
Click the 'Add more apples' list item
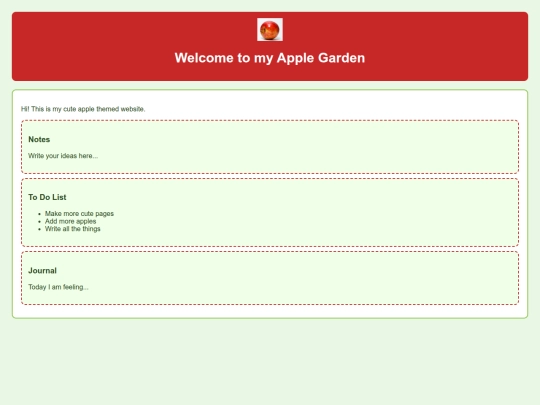[x=71, y=221]
